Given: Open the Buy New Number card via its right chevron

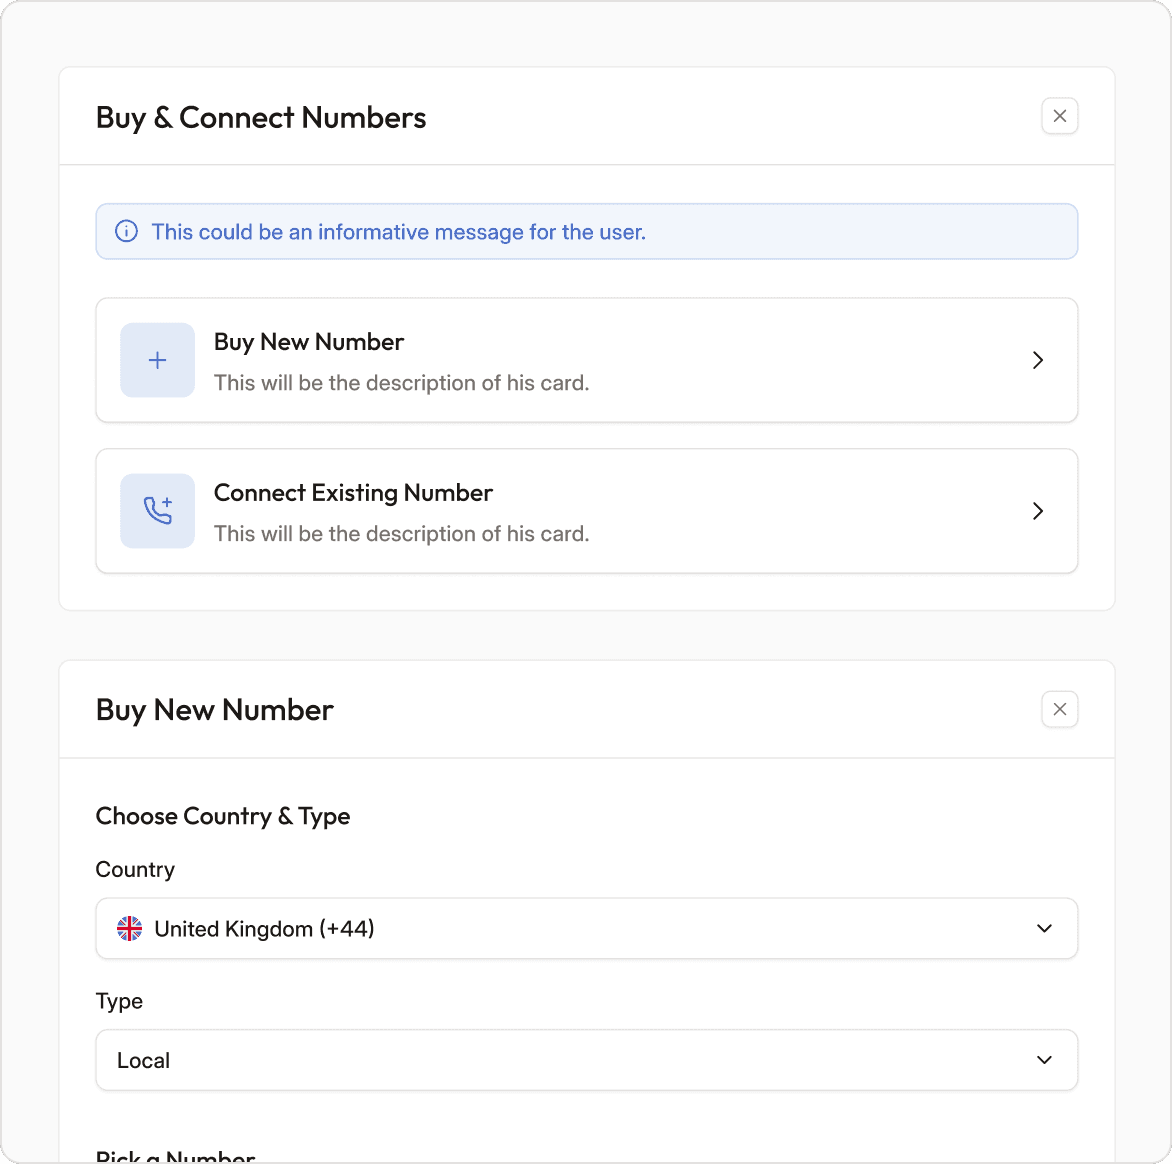Looking at the screenshot, I should tap(1038, 360).
